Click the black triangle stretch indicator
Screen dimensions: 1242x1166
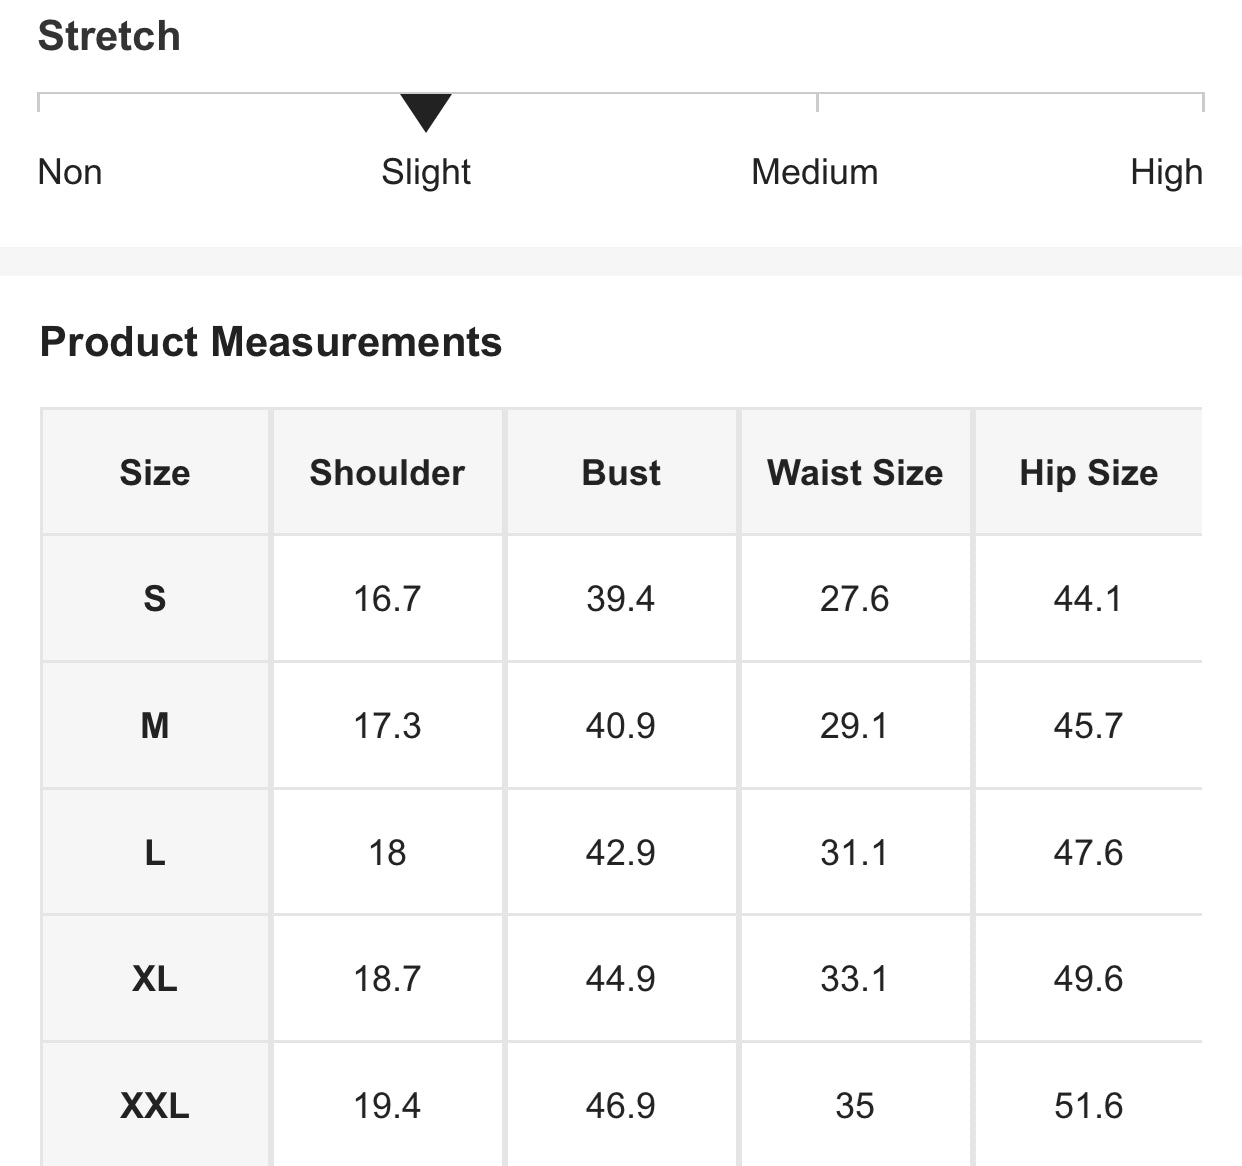(x=426, y=112)
